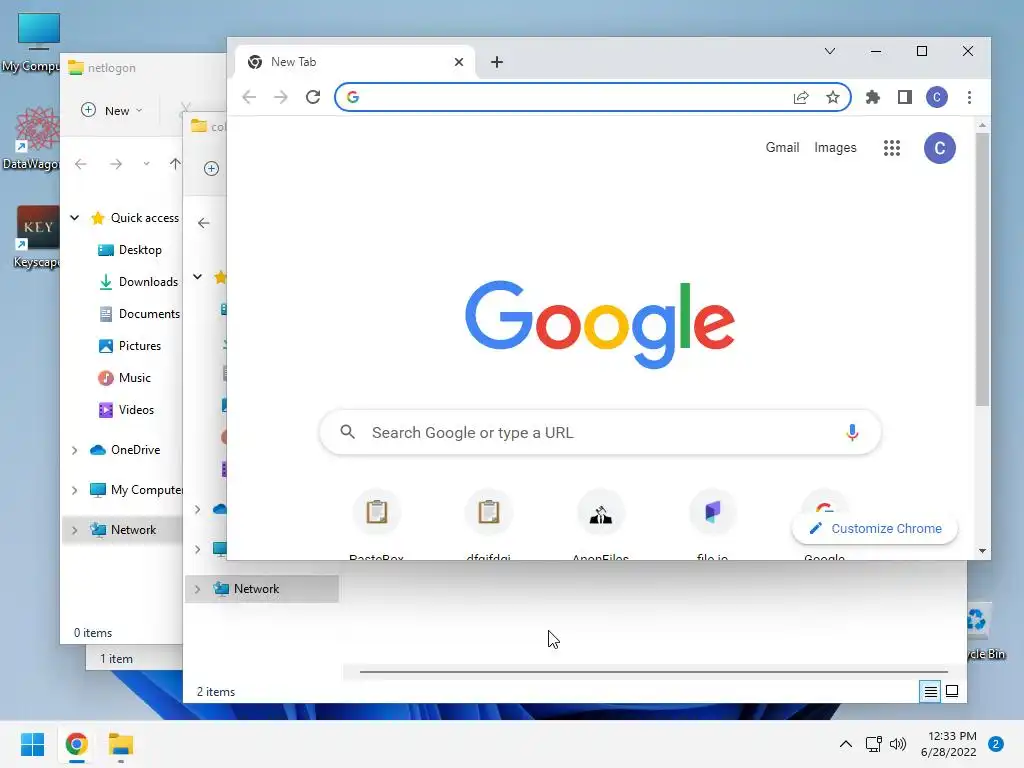The height and width of the screenshot is (768, 1024).
Task: Open Google account C avatar on page
Action: (x=940, y=148)
